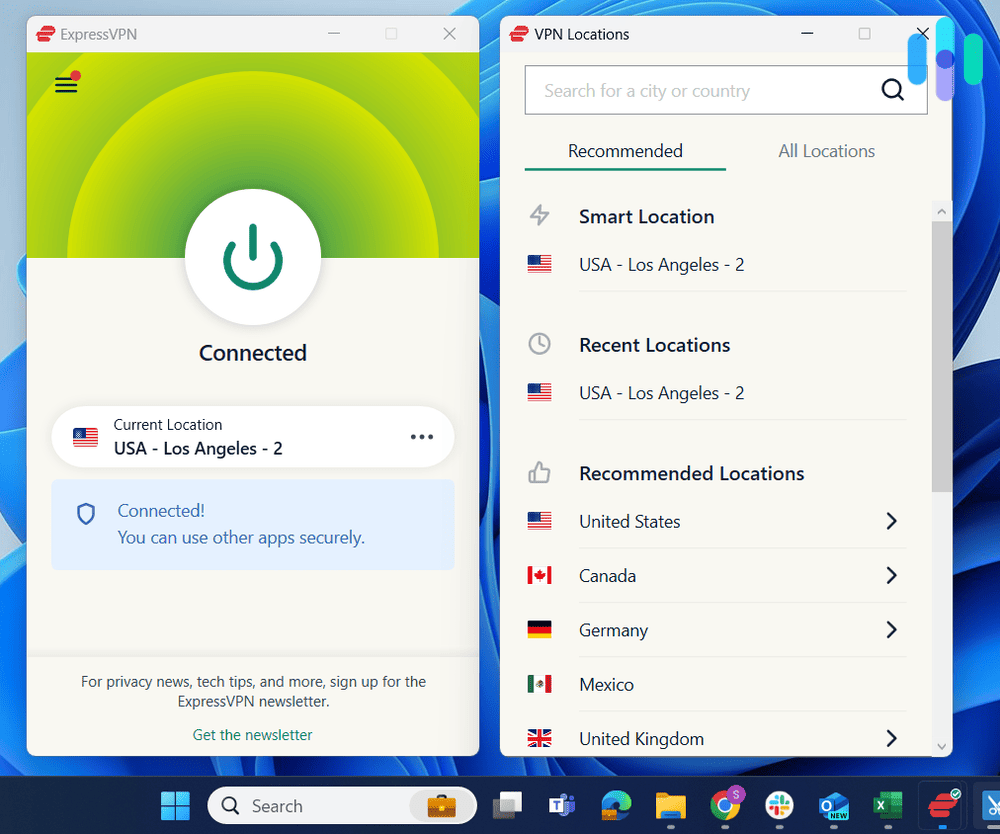
Task: Open the Get the newsletter link
Action: 252,733
